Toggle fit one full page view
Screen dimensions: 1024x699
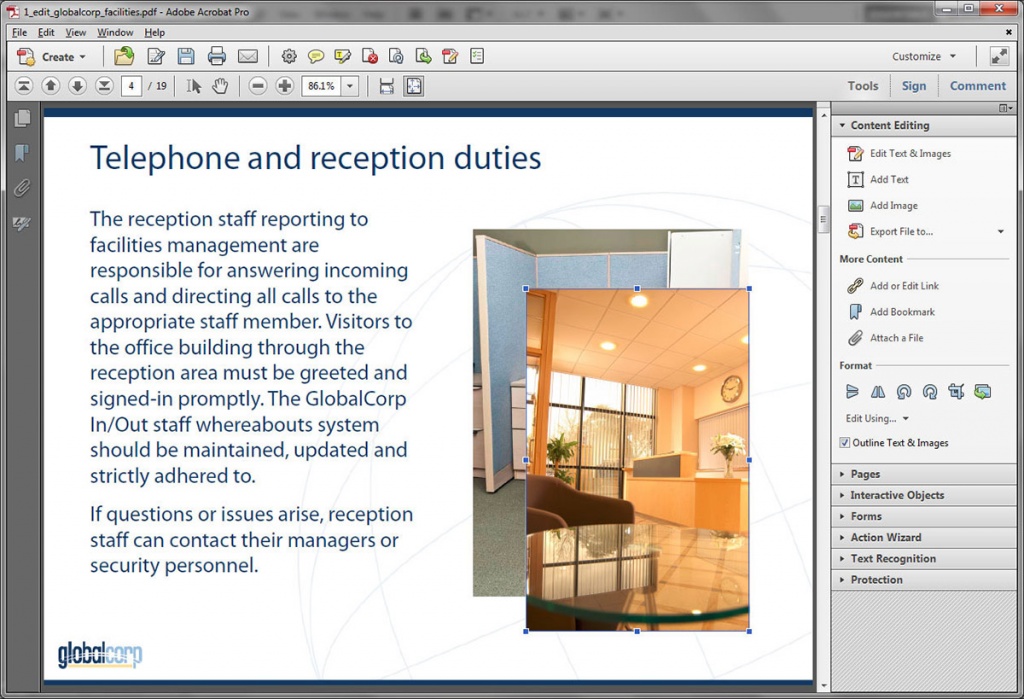[414, 86]
